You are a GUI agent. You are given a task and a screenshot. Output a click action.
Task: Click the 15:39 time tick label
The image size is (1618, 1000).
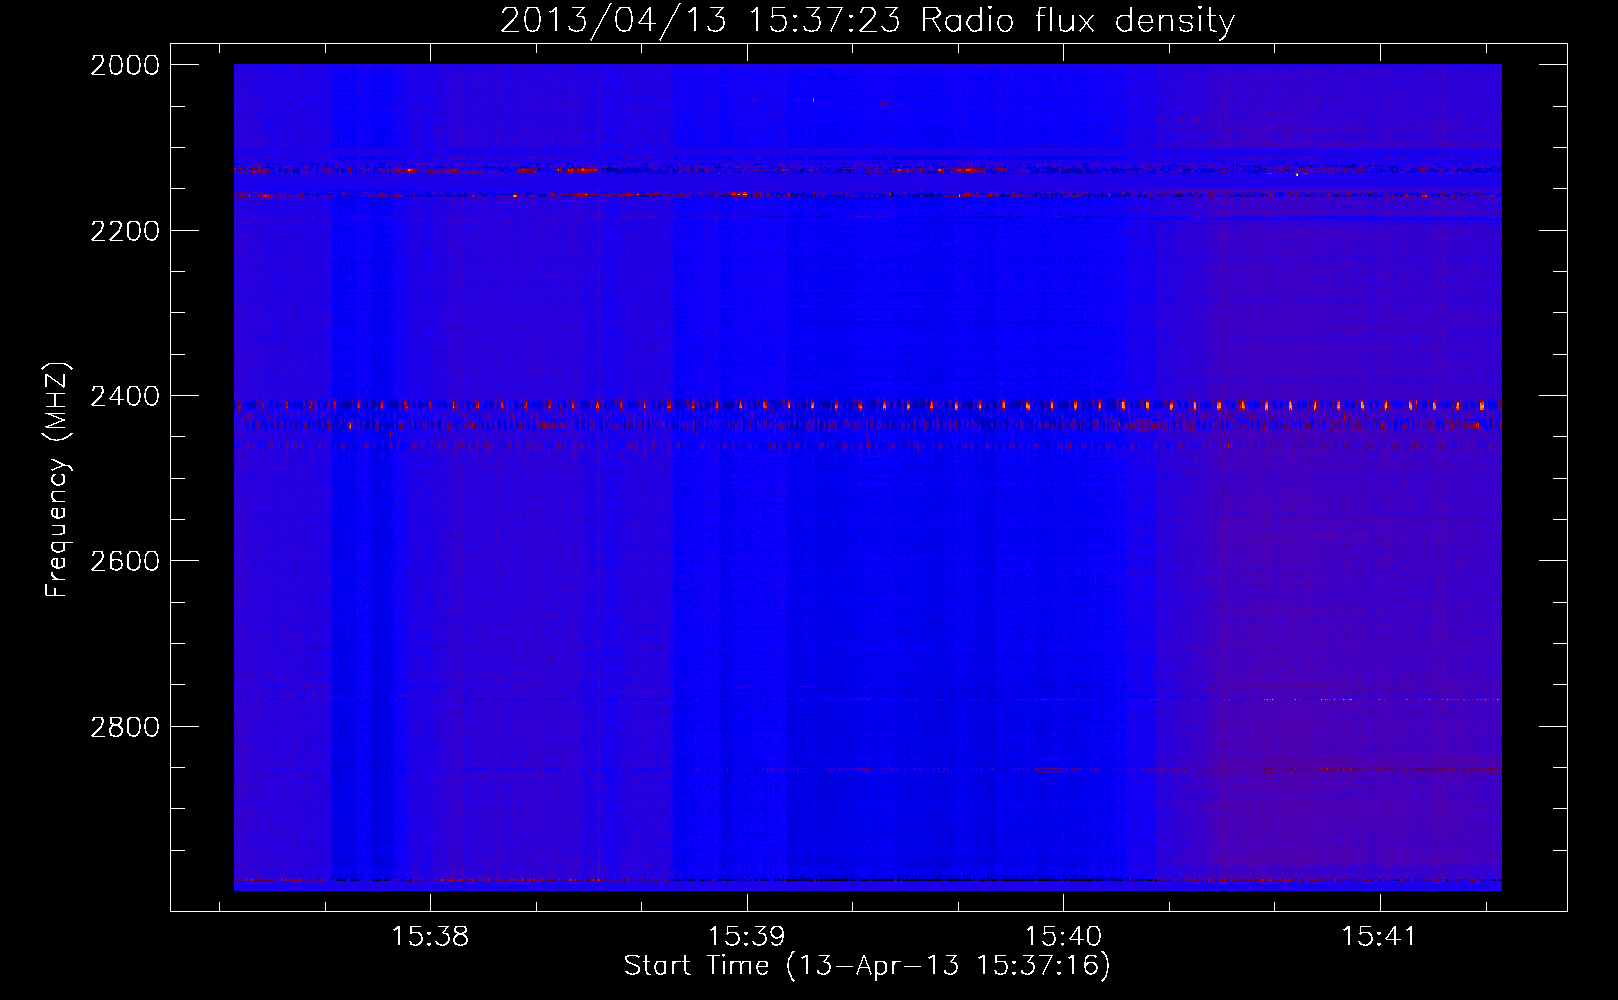pos(747,936)
